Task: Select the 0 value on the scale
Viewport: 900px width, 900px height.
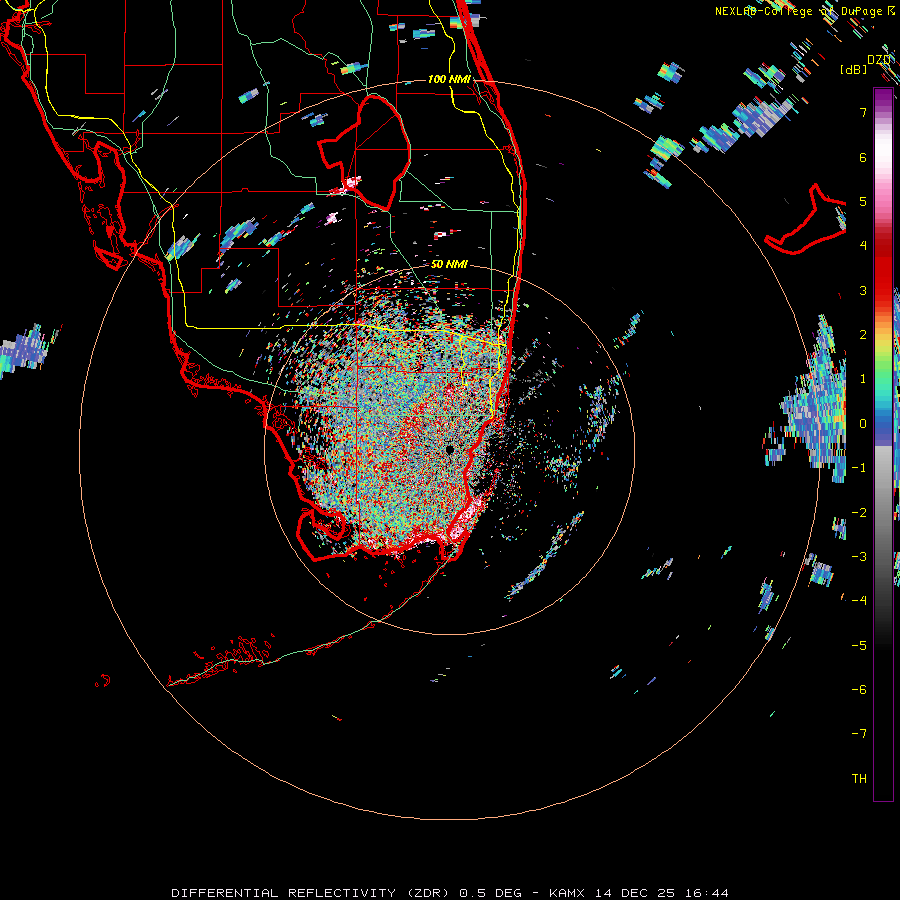Action: [863, 424]
